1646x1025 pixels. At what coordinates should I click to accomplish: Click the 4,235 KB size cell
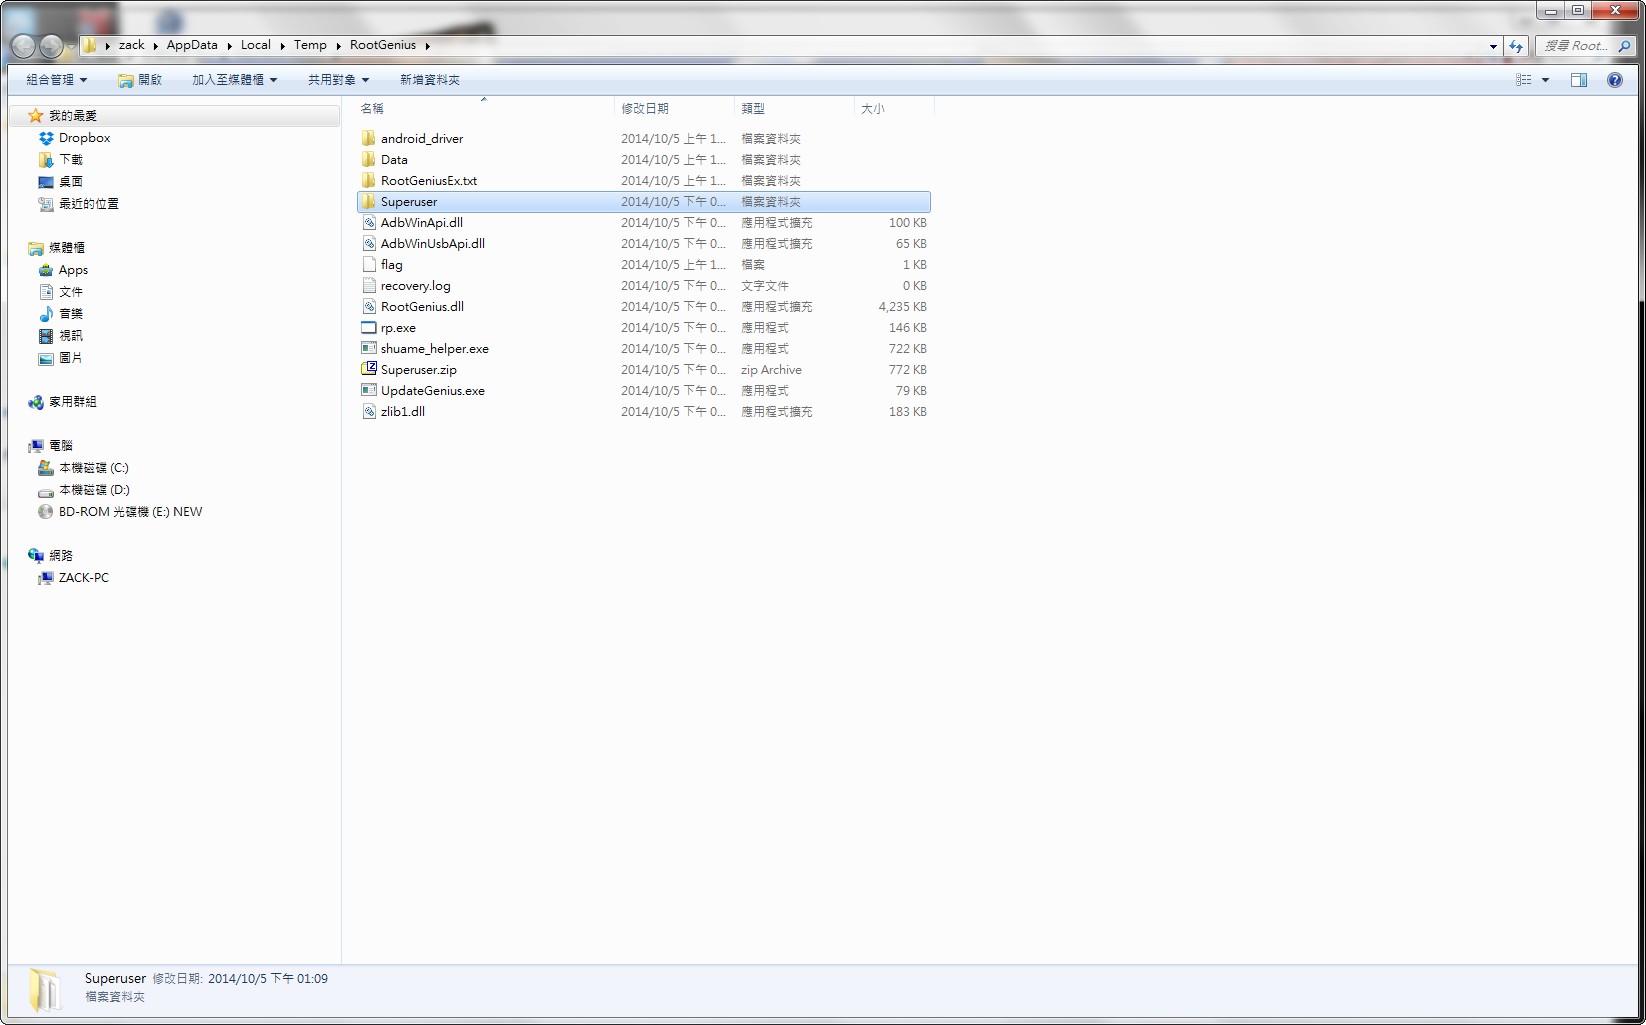pyautogui.click(x=902, y=306)
